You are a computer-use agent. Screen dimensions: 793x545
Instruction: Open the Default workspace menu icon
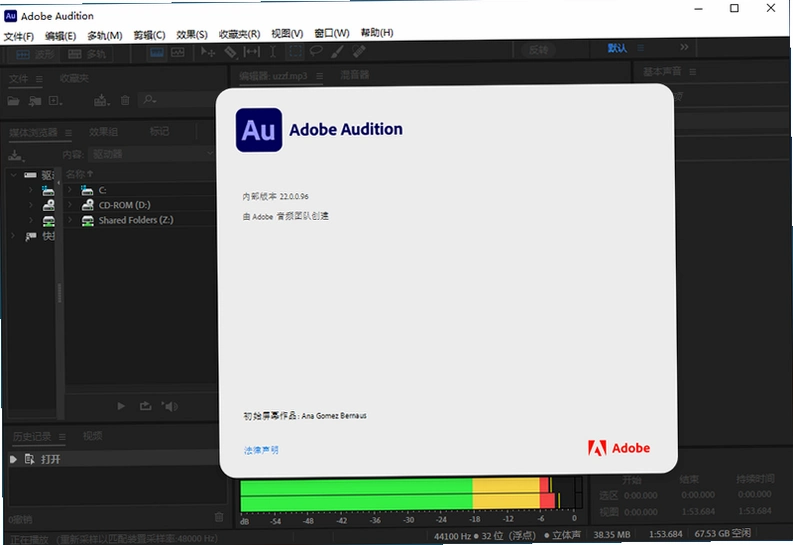tap(641, 48)
